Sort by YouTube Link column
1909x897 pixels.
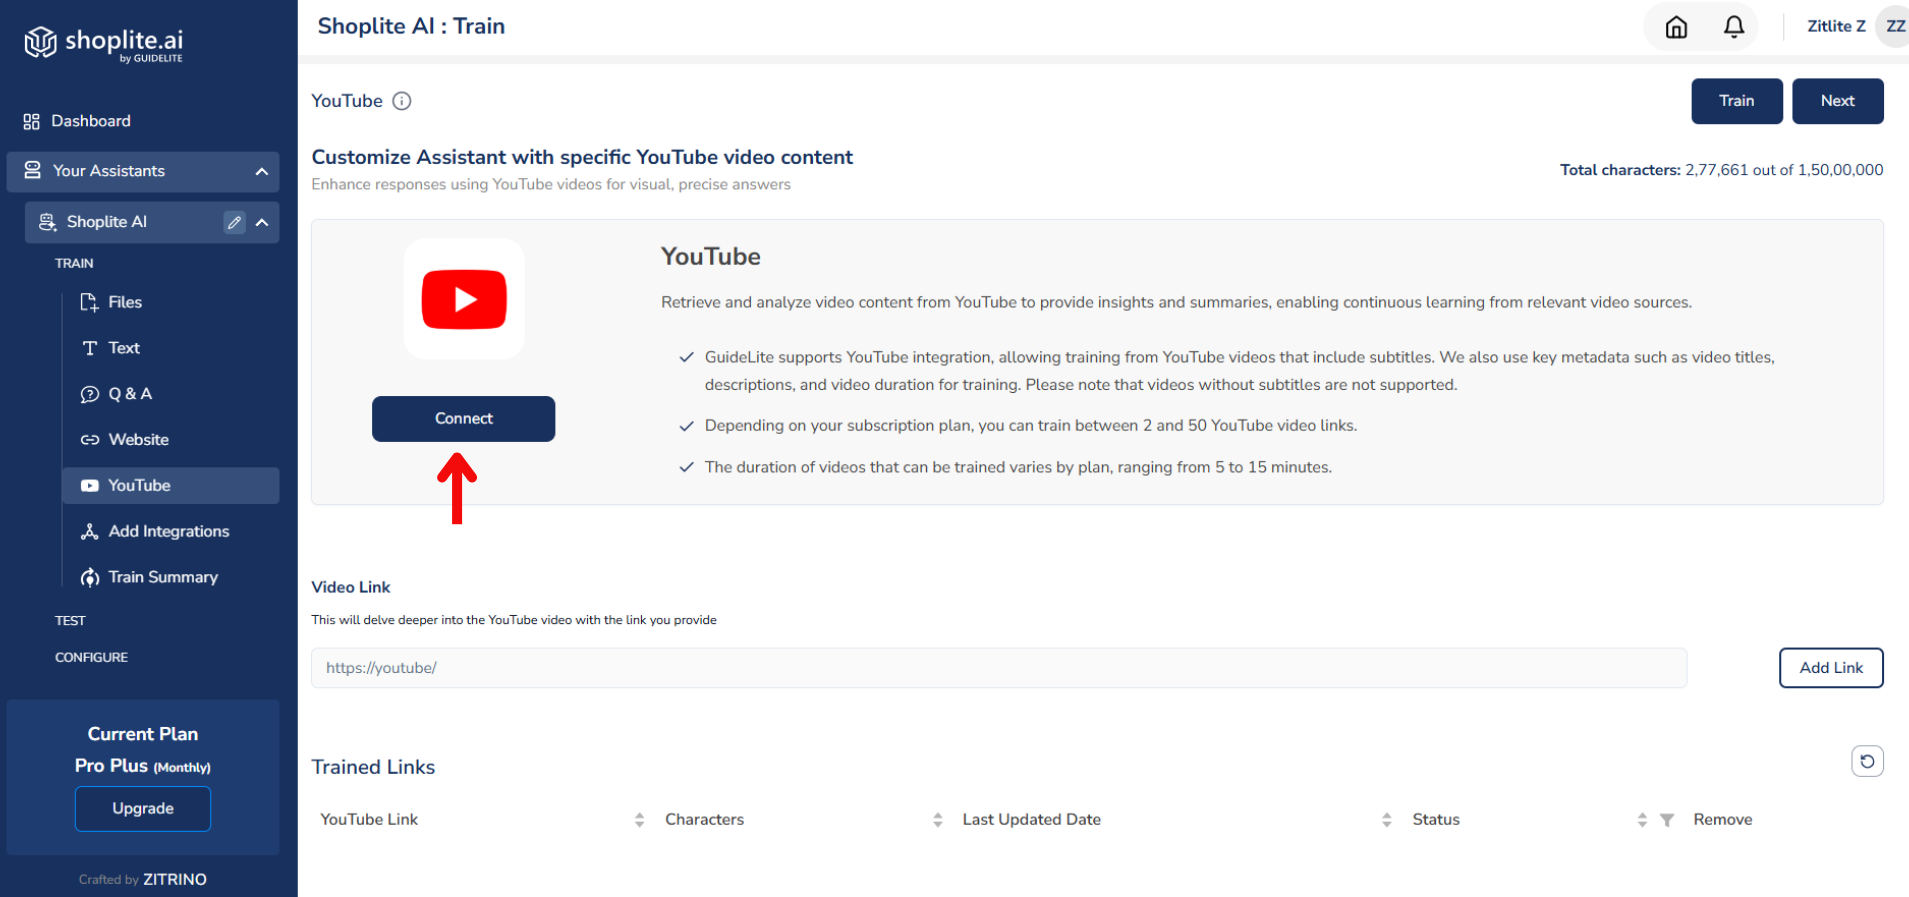pos(639,820)
